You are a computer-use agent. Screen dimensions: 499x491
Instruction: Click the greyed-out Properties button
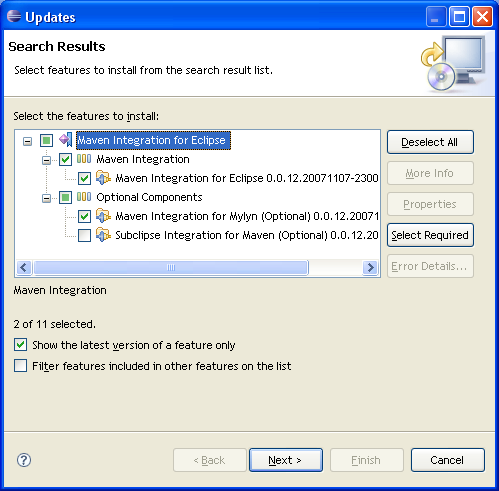[x=430, y=204]
